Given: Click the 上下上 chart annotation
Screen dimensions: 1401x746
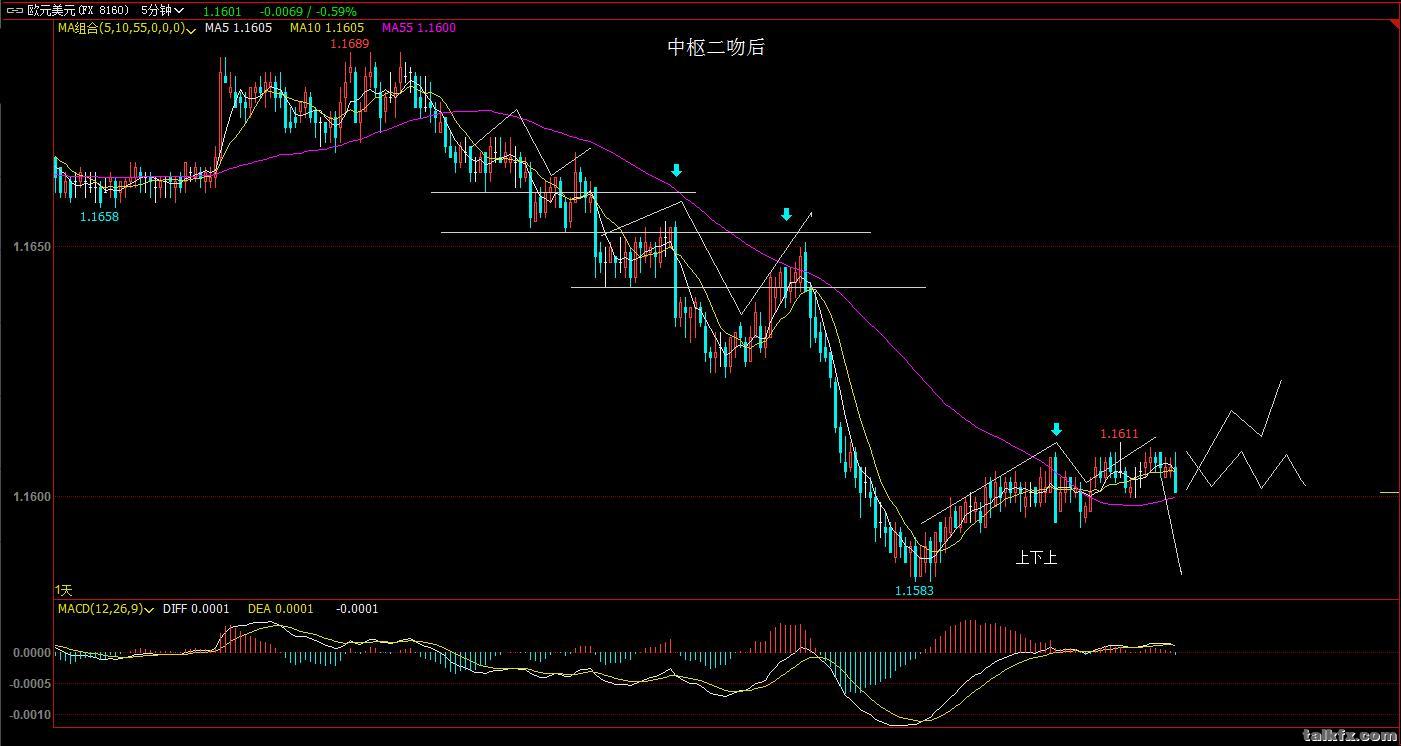Looking at the screenshot, I should [x=1036, y=558].
